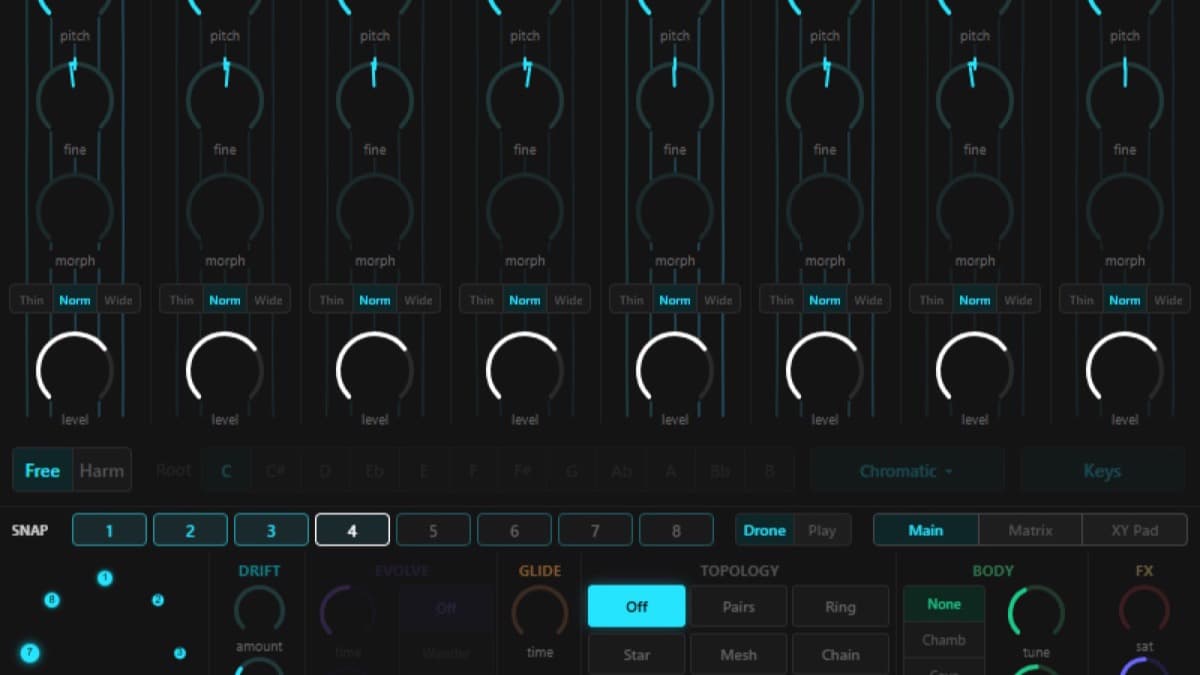Open the Main tab
1200x675 pixels.
click(925, 530)
